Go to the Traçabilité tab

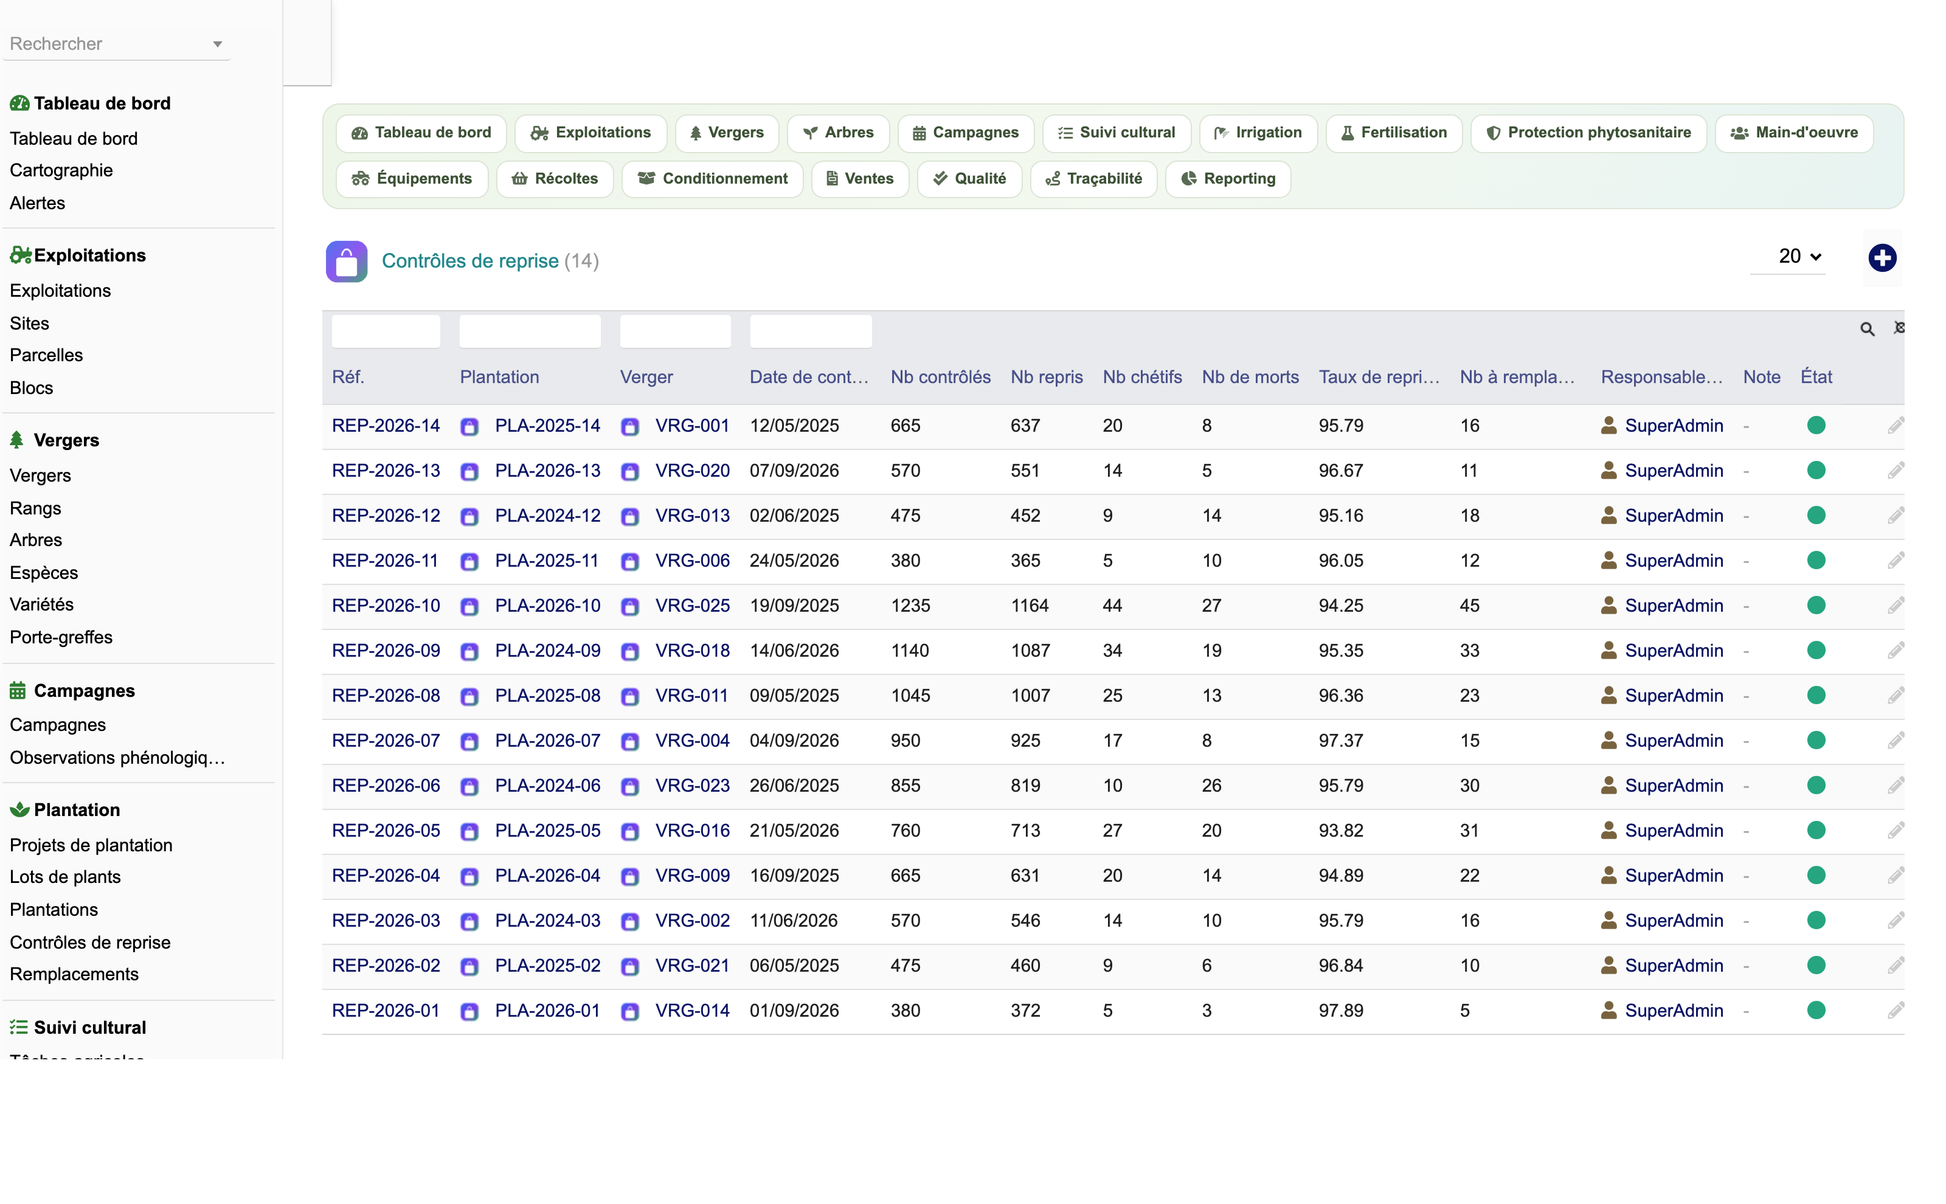1093,179
